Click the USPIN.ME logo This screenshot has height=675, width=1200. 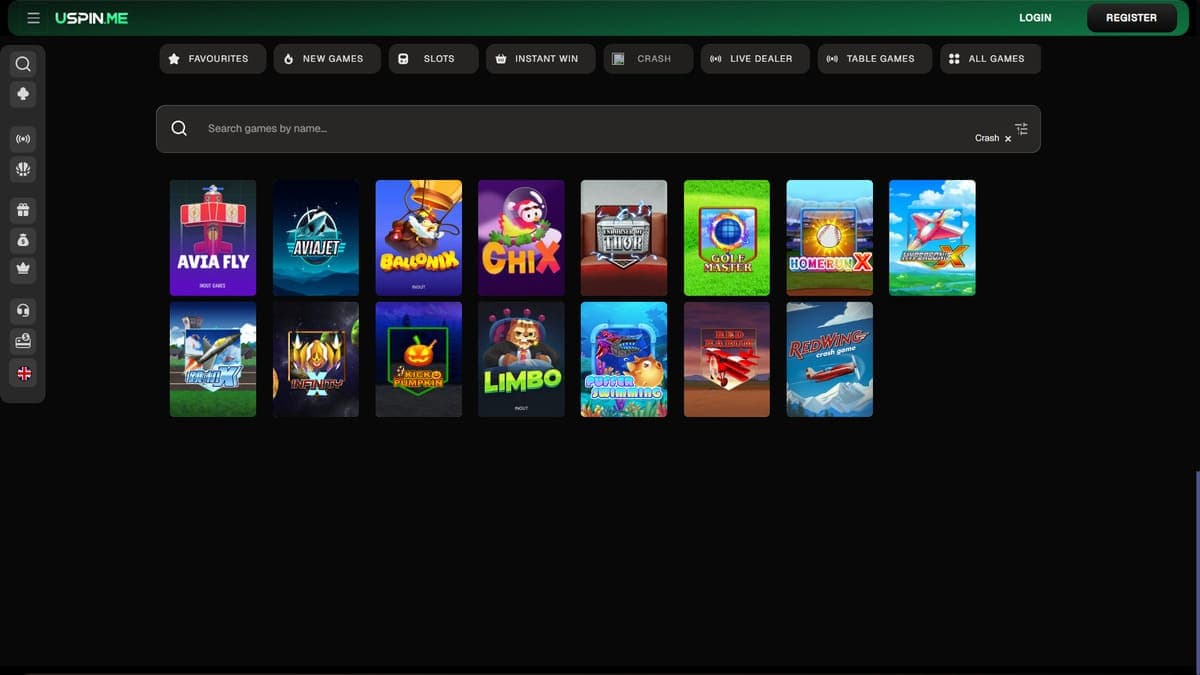[x=91, y=18]
